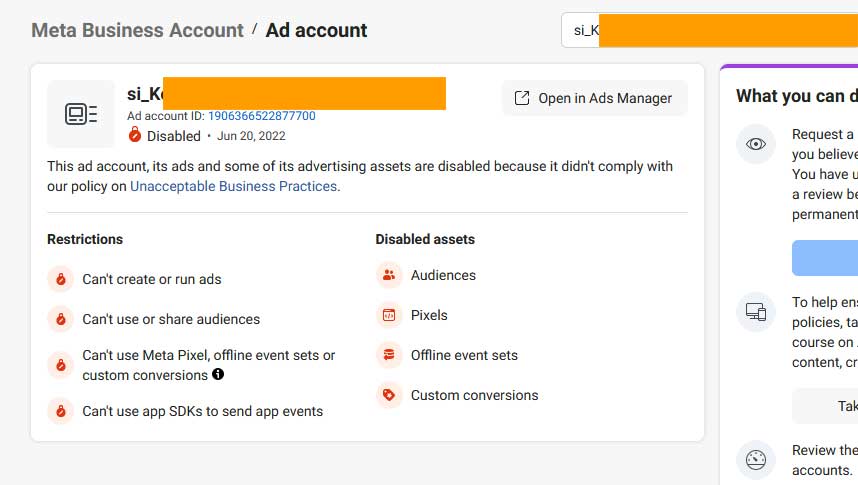Click the Custom conversions tag icon

(x=389, y=395)
